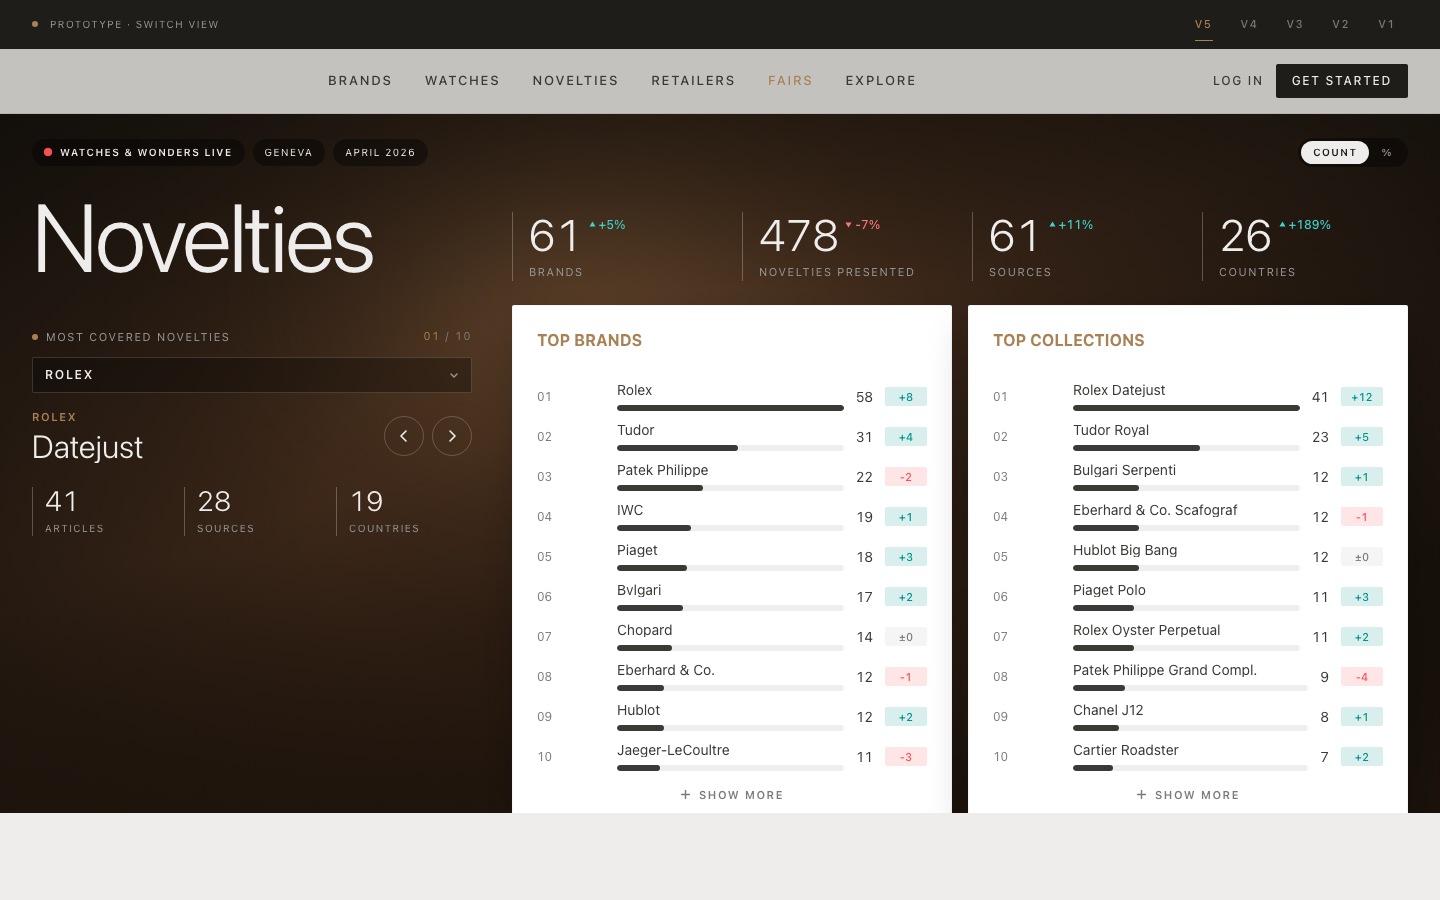Image resolution: width=1440 pixels, height=900 pixels.
Task: Click 'Eberhard & Co.' in Top Brands
Action: point(666,670)
